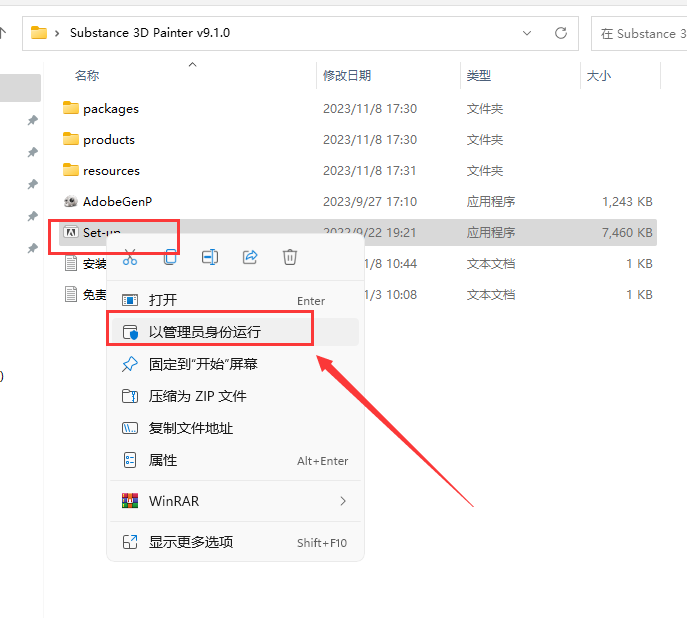The width and height of the screenshot is (687, 618).
Task: Click the Cut scissors icon in context menu
Action: pyautogui.click(x=130, y=258)
